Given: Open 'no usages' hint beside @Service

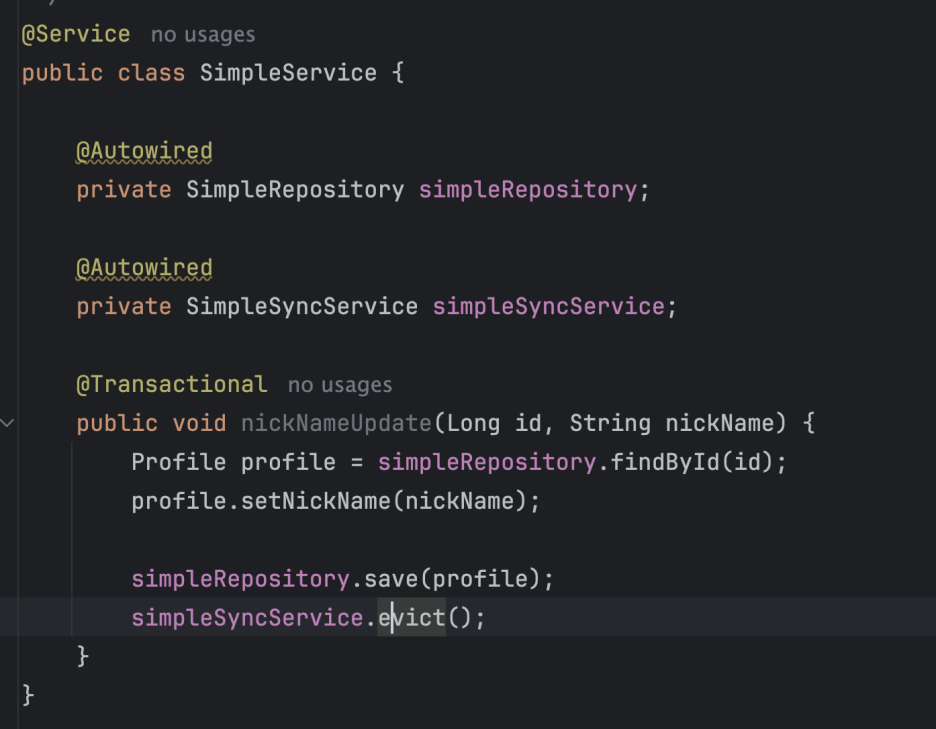Looking at the screenshot, I should [203, 35].
